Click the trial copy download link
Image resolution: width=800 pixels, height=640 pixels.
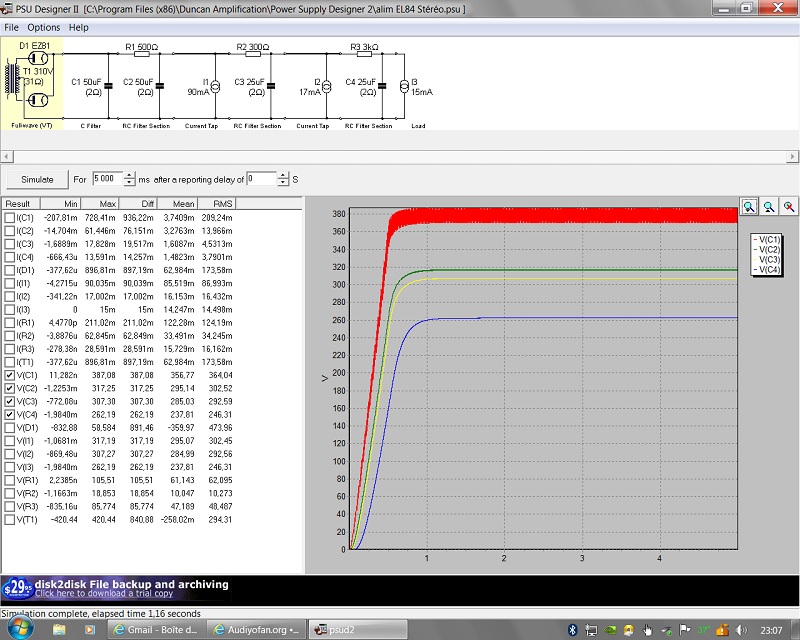(104, 594)
